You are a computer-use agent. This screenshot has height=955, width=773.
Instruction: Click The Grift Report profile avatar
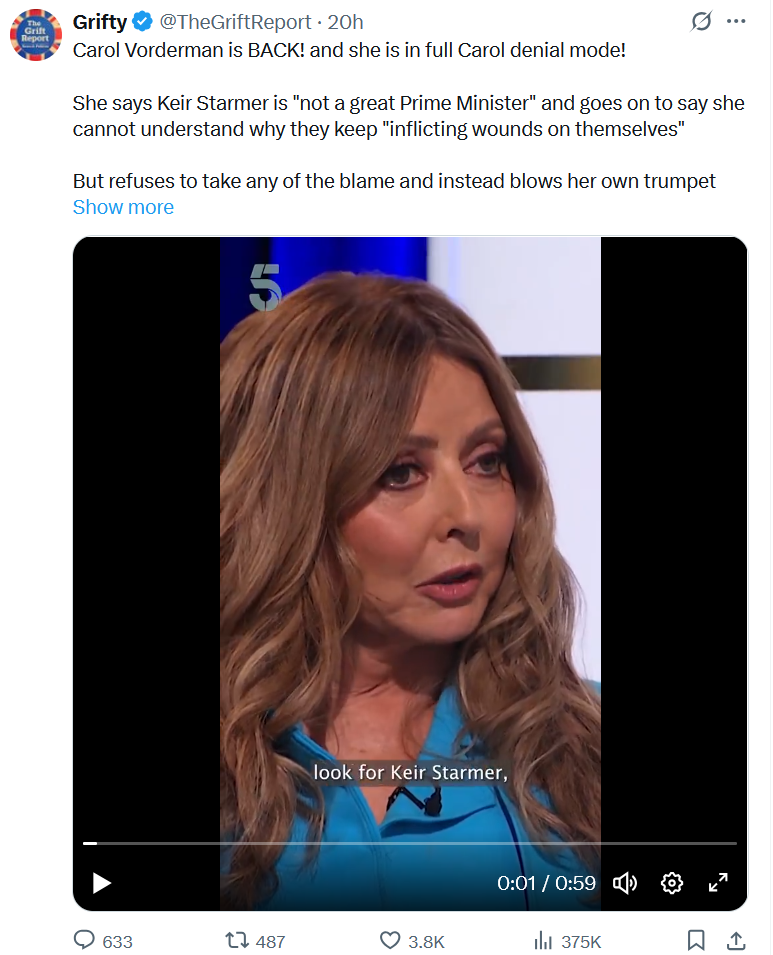click(36, 35)
